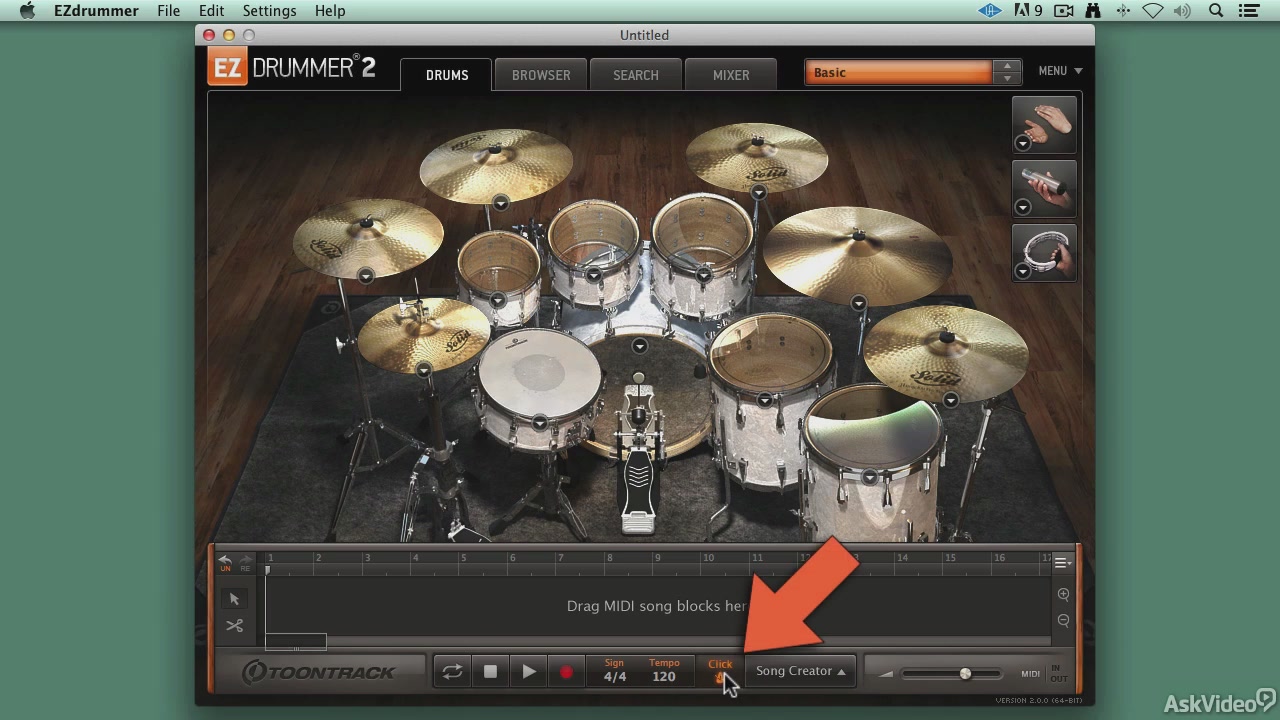
Task: Click the song position playhead marker
Action: point(267,570)
